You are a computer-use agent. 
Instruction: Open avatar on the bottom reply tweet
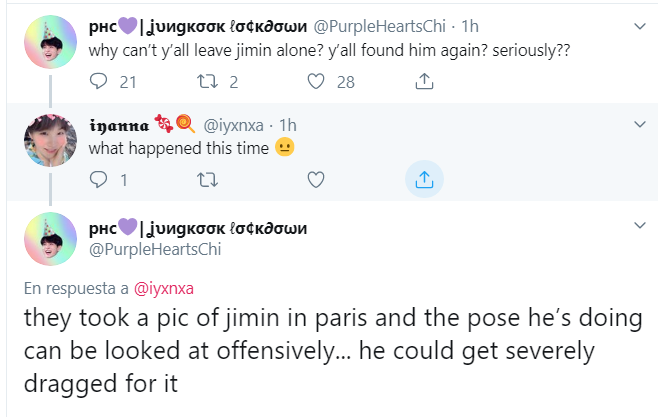pyautogui.click(x=48, y=237)
